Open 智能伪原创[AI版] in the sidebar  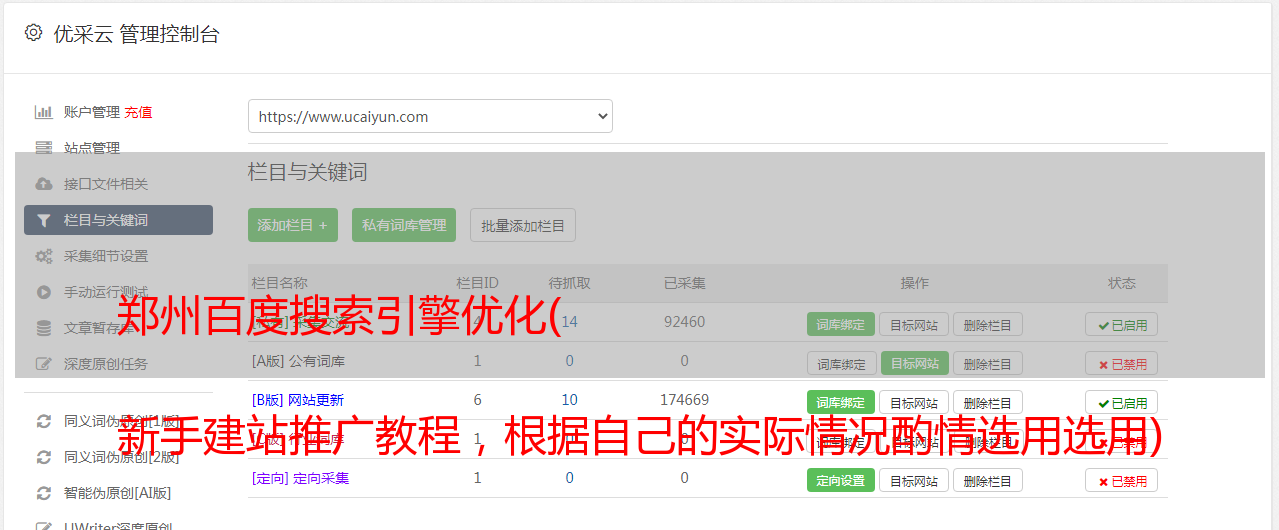(x=118, y=493)
